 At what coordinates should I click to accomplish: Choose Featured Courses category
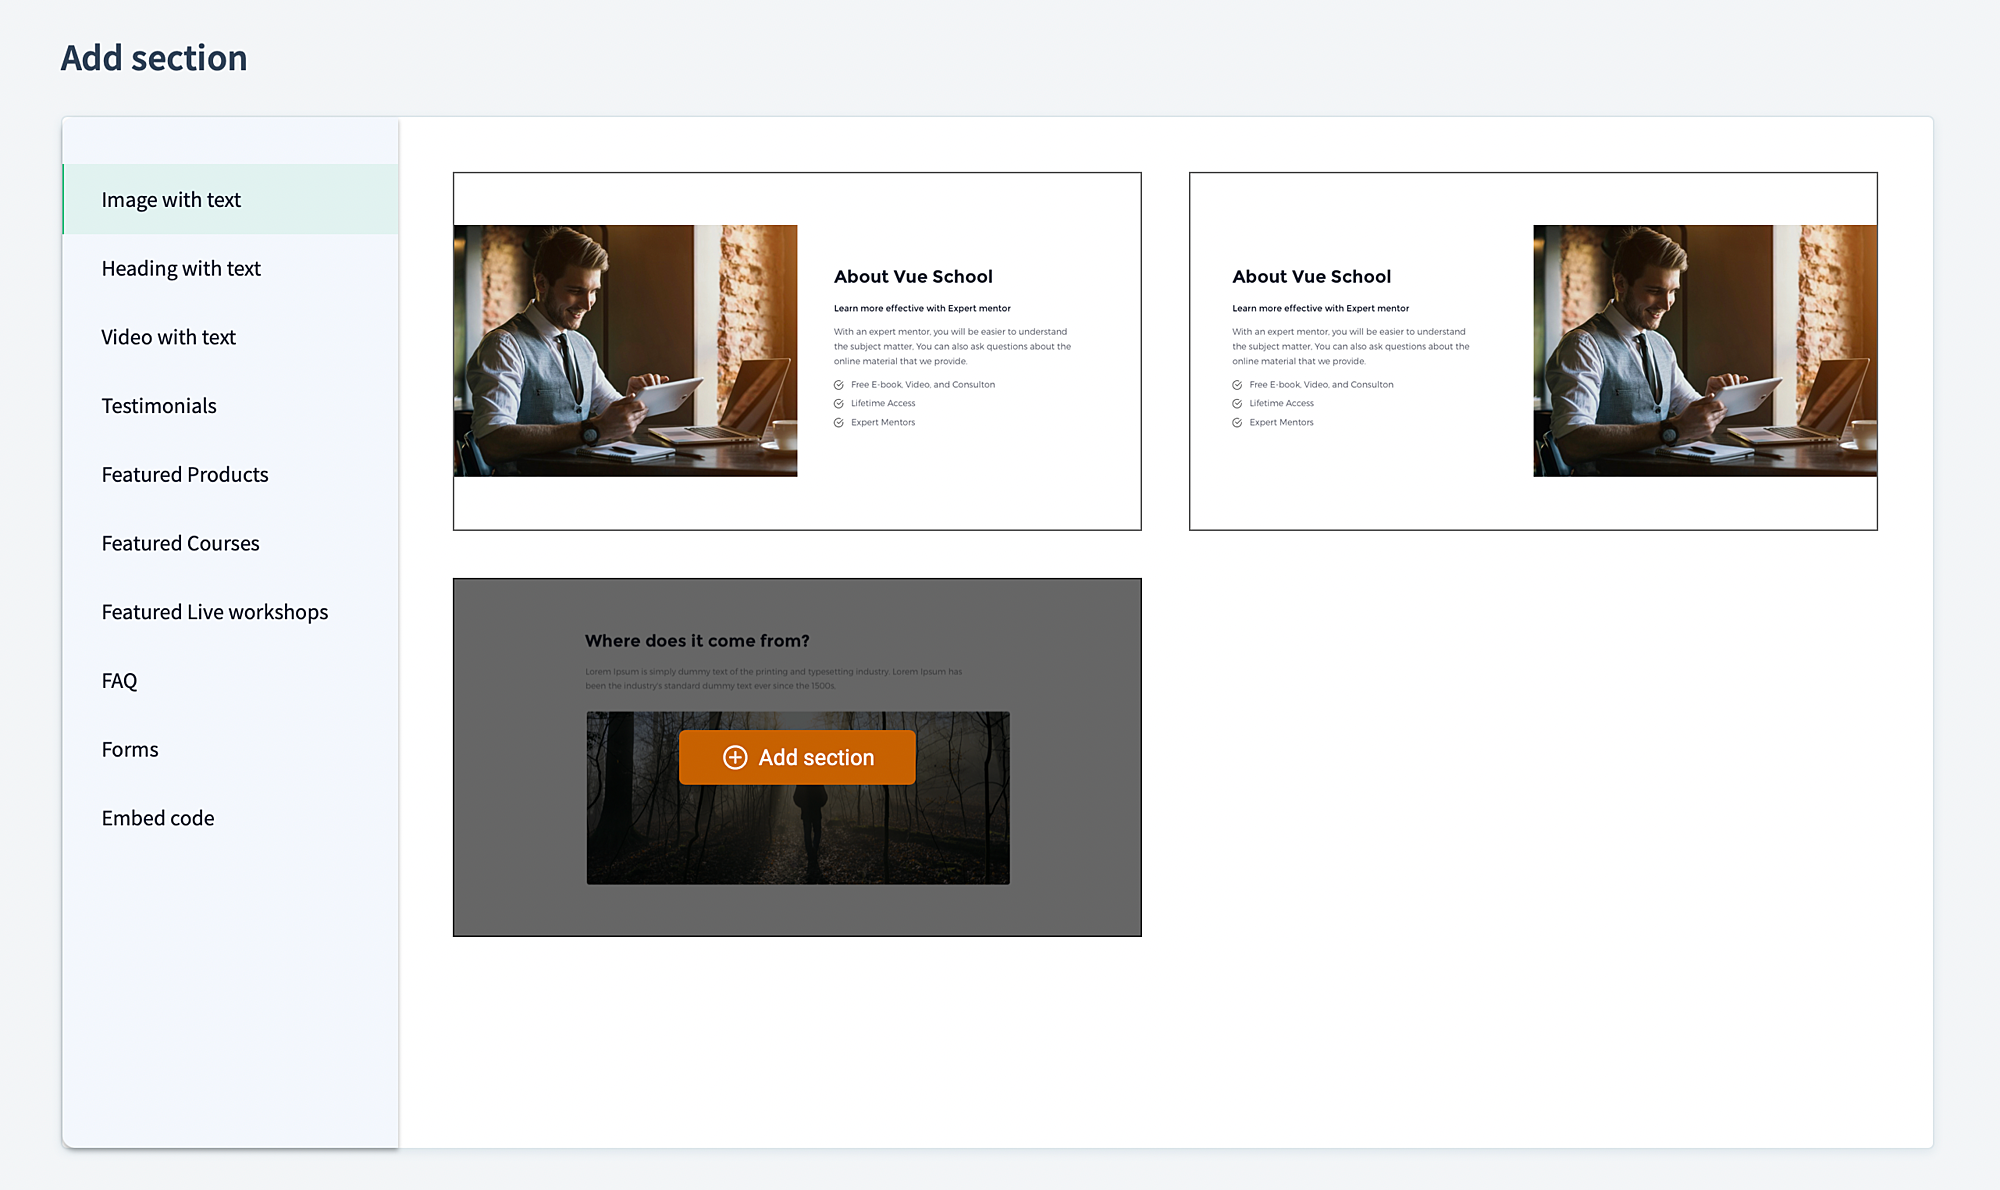180,544
